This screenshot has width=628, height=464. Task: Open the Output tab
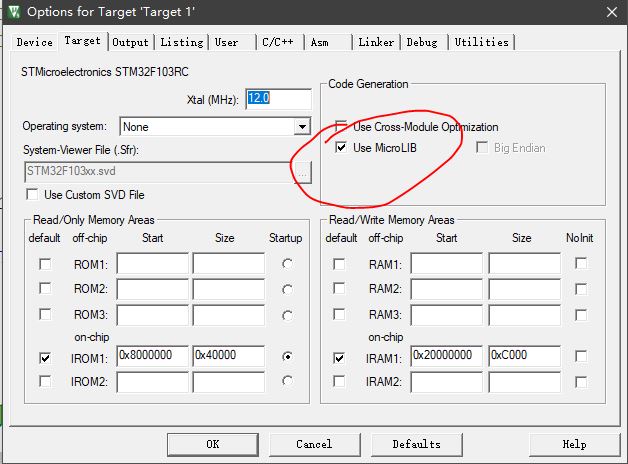(x=130, y=42)
